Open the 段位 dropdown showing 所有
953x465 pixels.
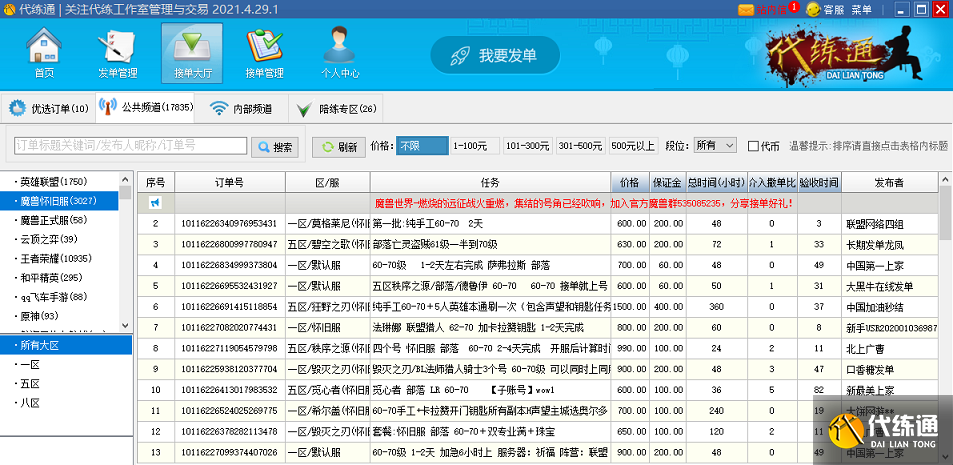716,146
